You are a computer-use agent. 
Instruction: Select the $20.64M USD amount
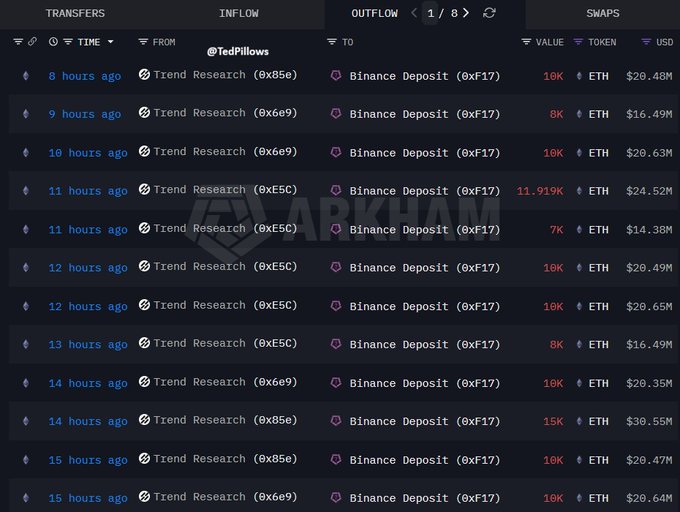(x=649, y=498)
